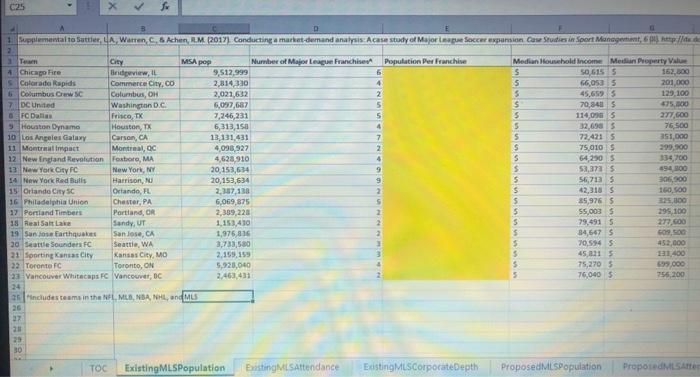Select the 'Toronto FC' cell
700x377 pixels.
(70, 266)
